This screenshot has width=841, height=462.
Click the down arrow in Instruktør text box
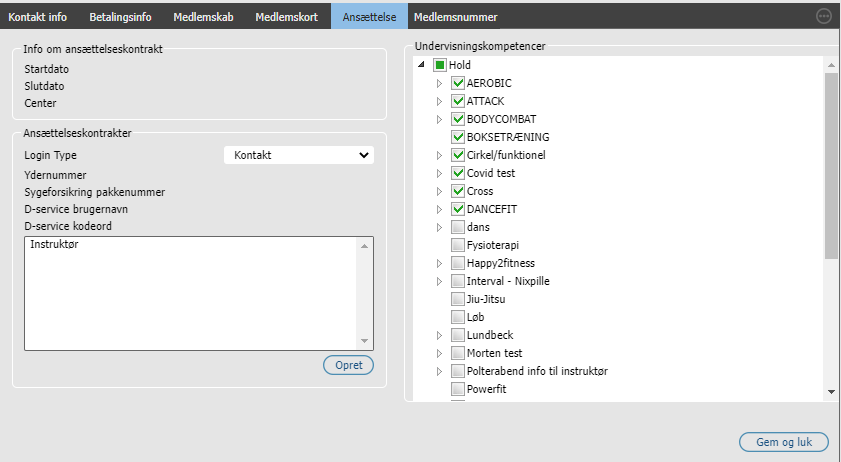pos(364,341)
